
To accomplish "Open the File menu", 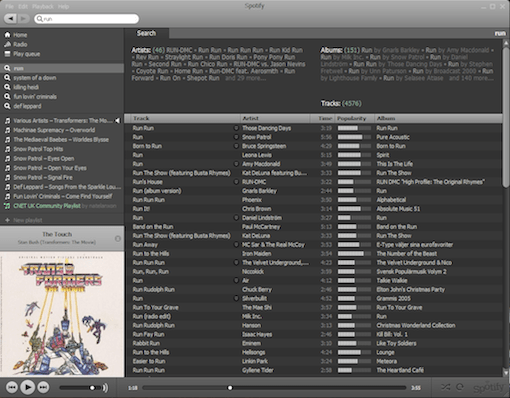I will [9, 6].
